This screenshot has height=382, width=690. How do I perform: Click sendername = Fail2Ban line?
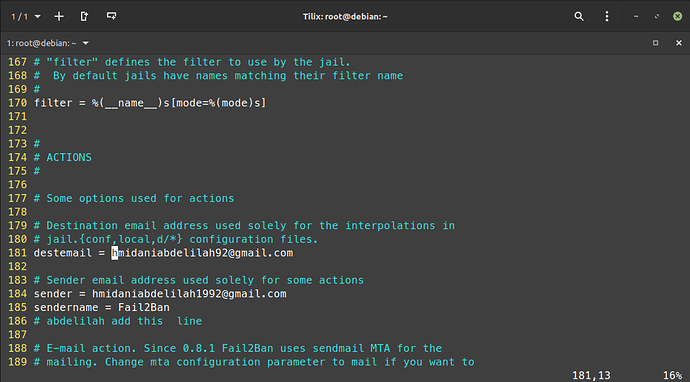coord(102,308)
